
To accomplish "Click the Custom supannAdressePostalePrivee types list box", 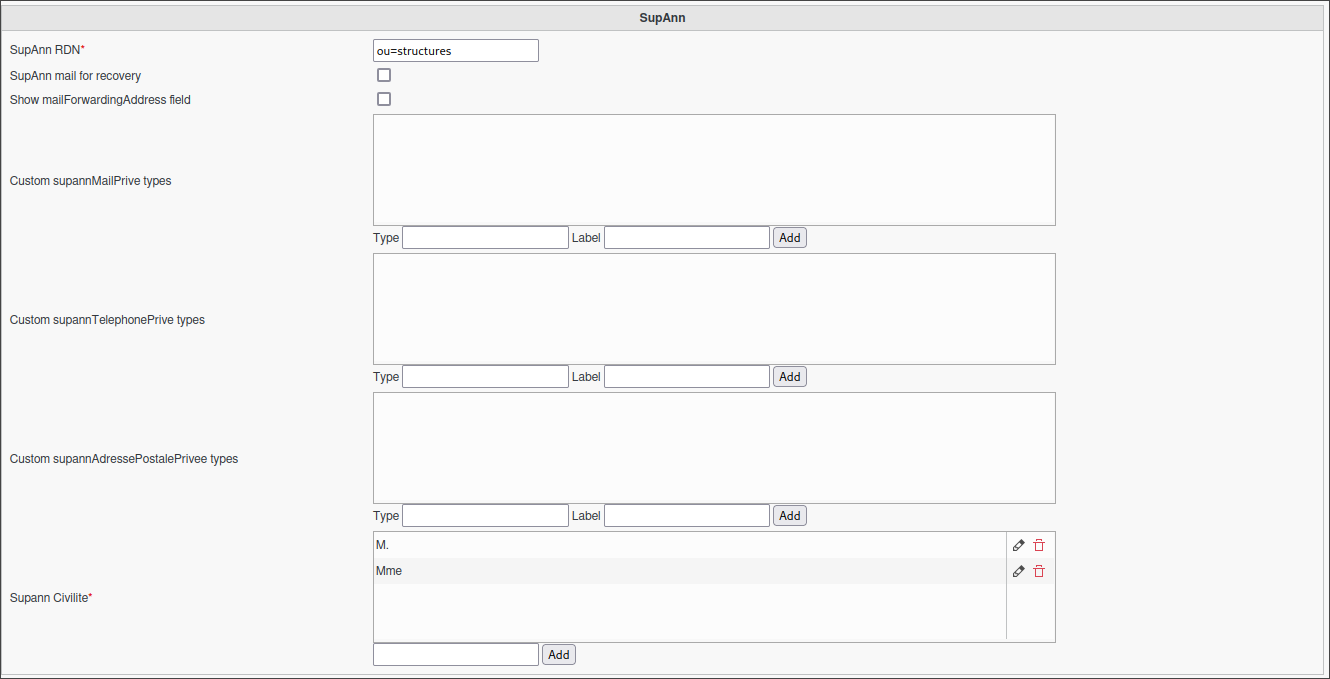I will (714, 448).
